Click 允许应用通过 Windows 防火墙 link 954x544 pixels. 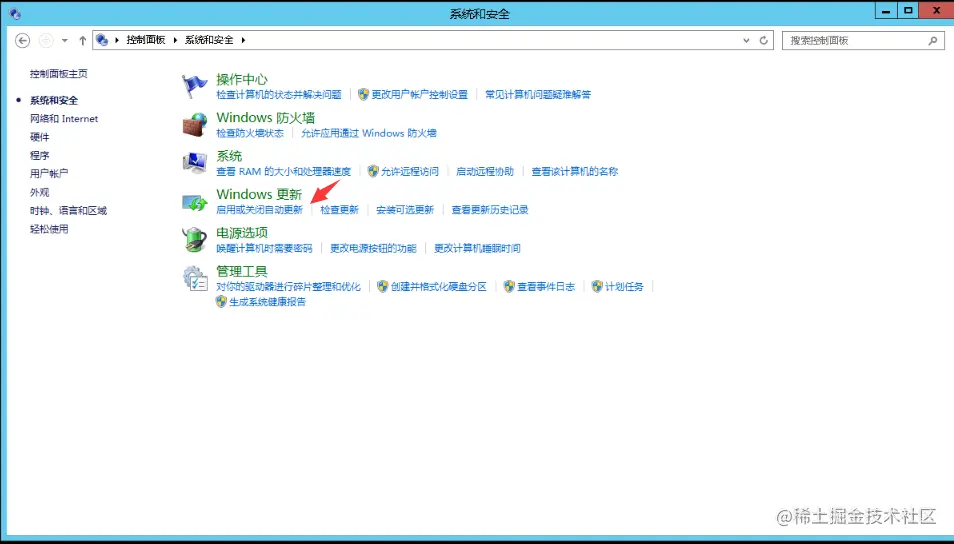coord(369,133)
